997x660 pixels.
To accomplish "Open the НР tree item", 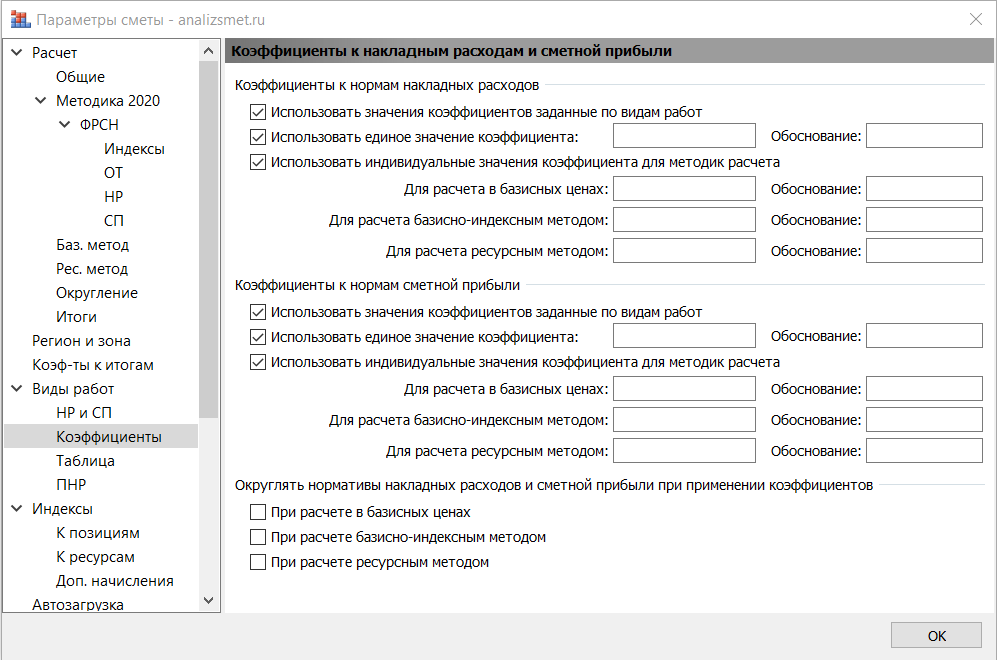I will point(113,197).
